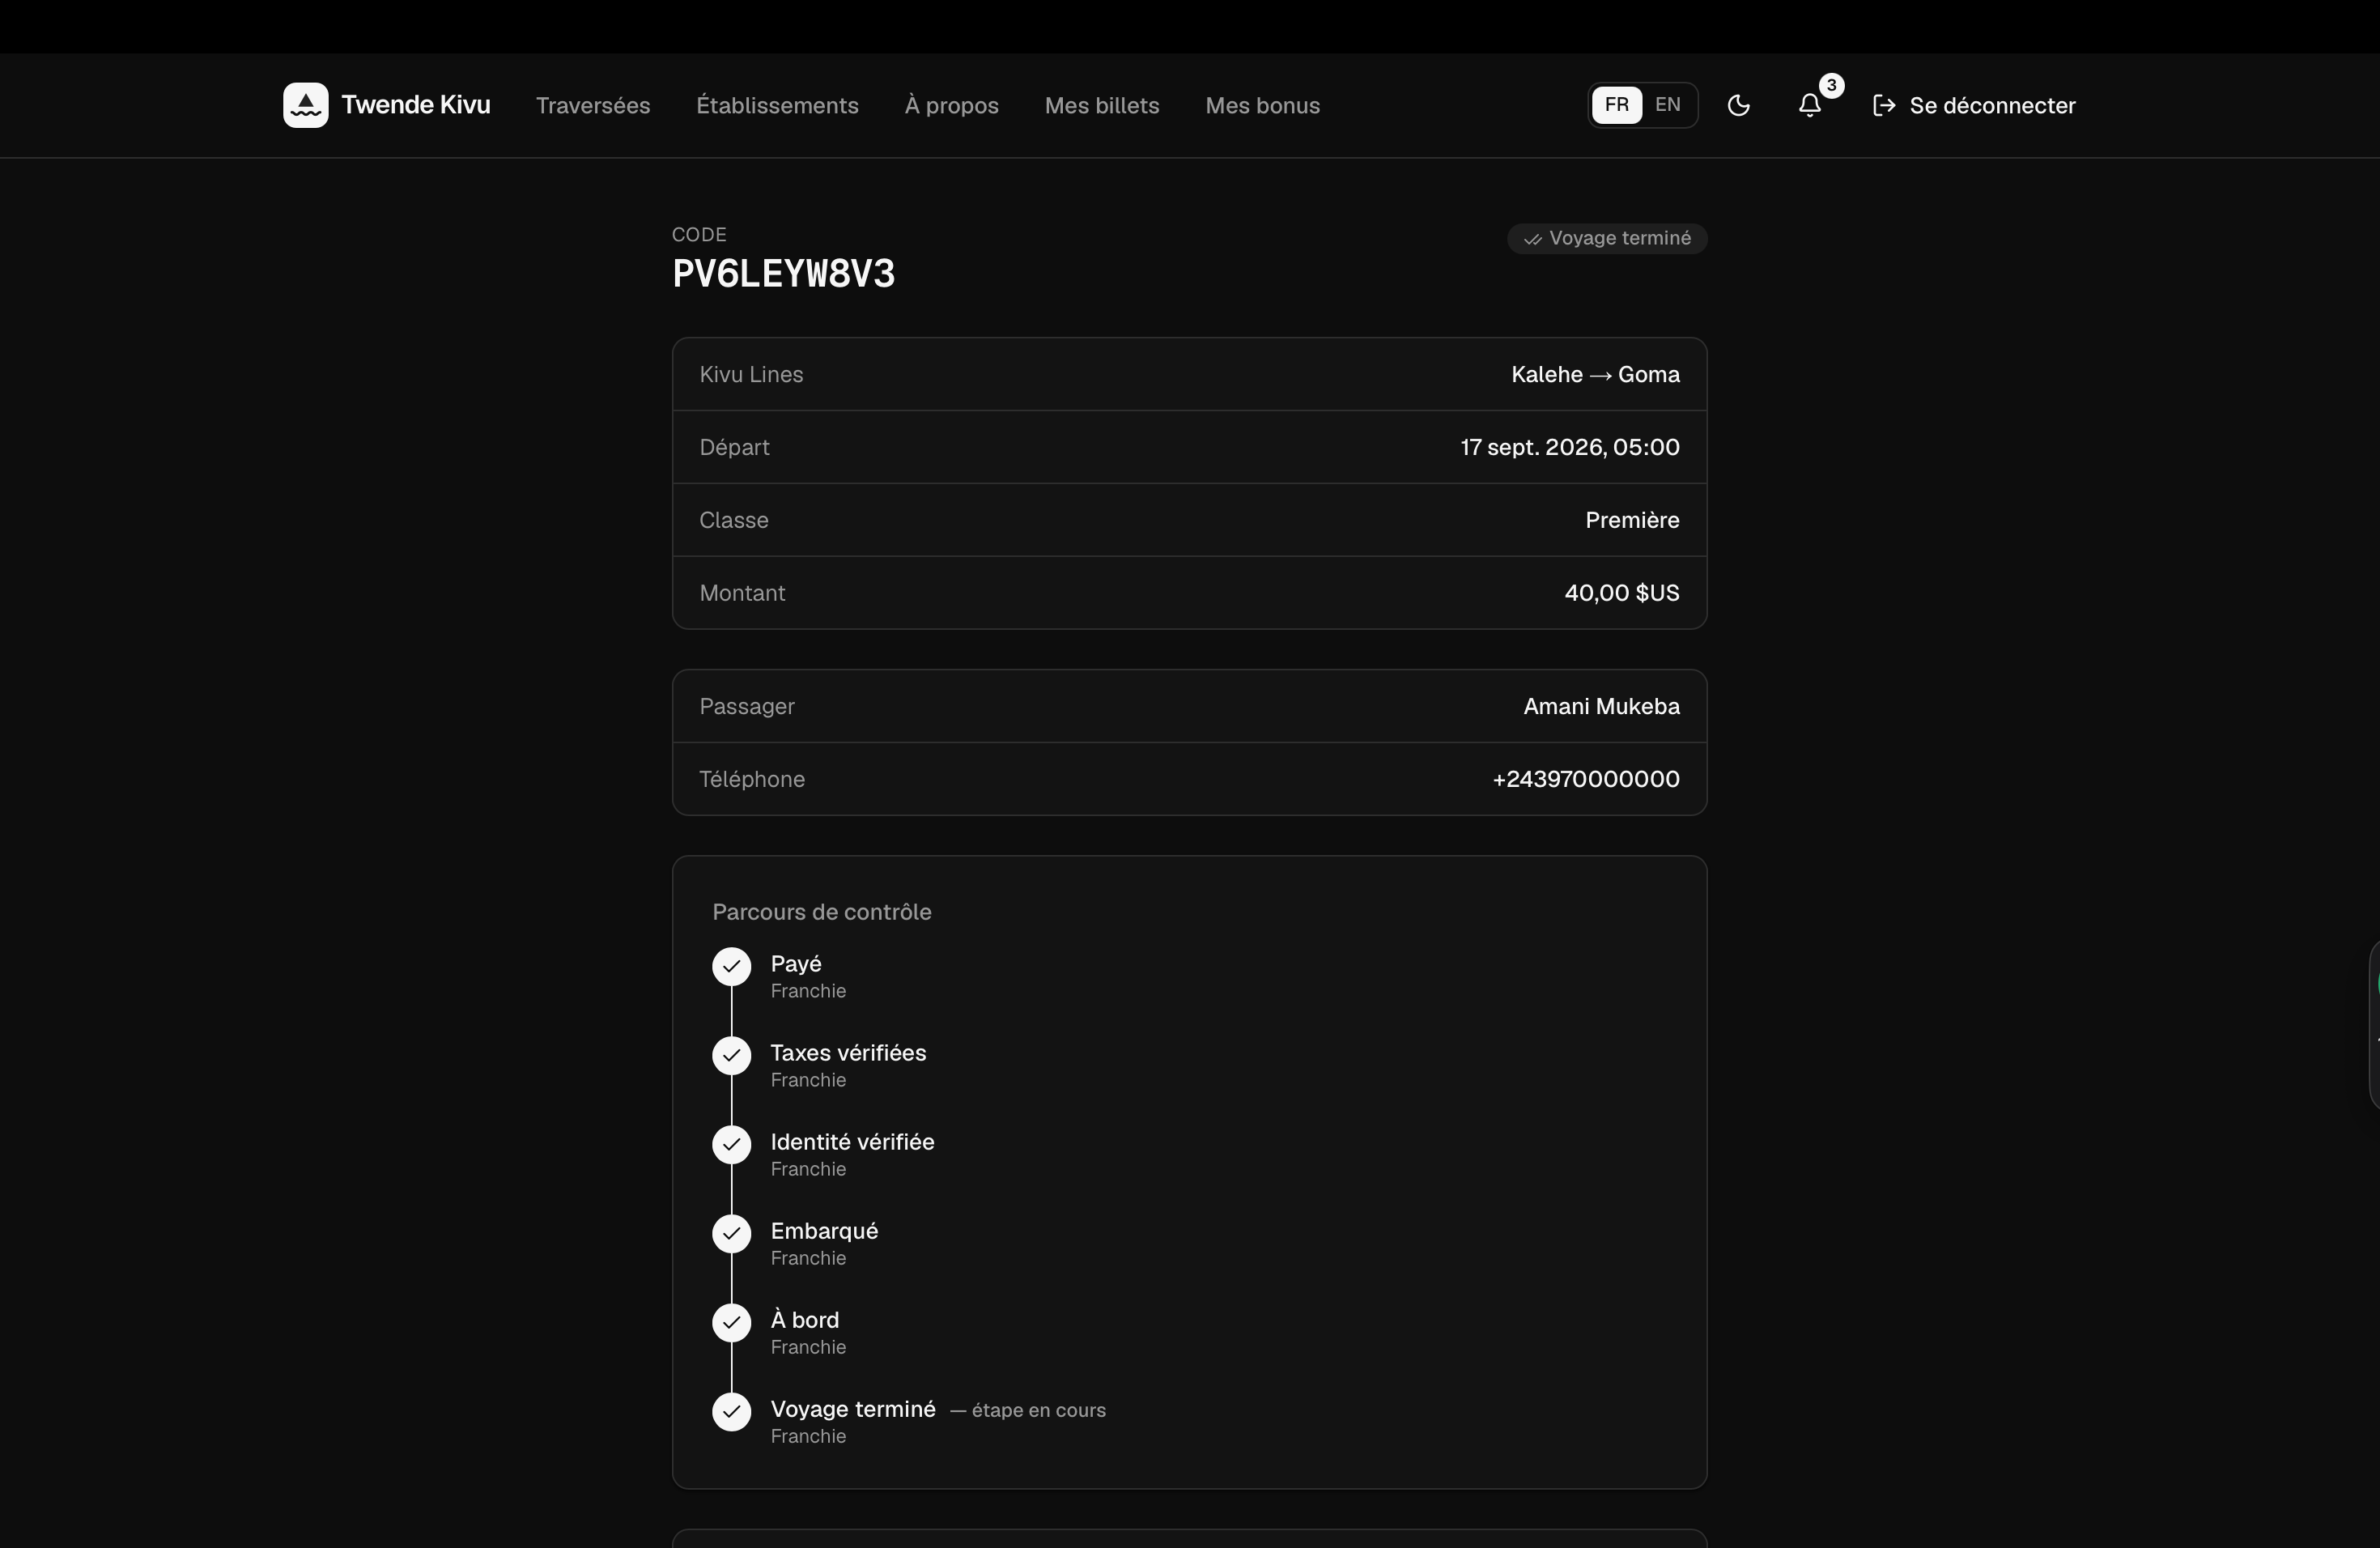Toggle dark mode with the moon icon
The image size is (2380, 1548).
coord(1738,105)
